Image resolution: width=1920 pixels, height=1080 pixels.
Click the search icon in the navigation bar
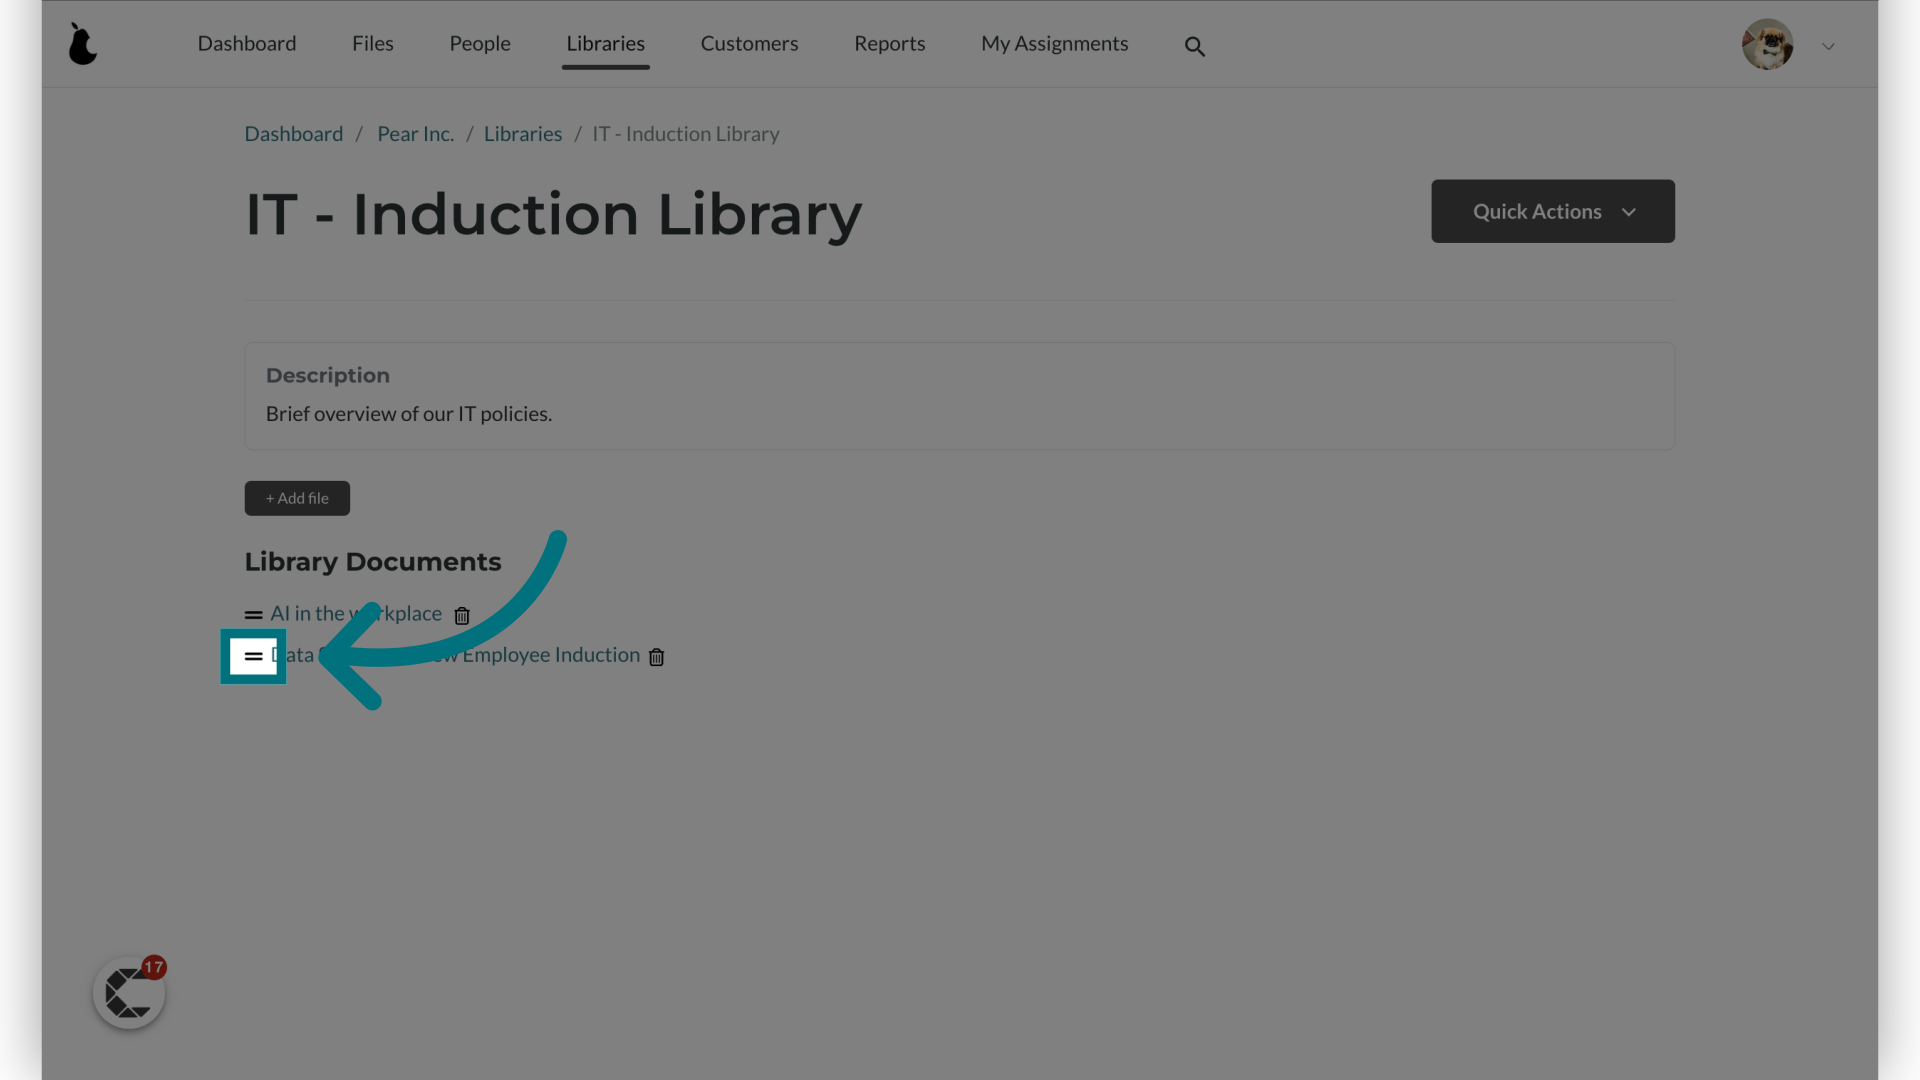tap(1195, 45)
